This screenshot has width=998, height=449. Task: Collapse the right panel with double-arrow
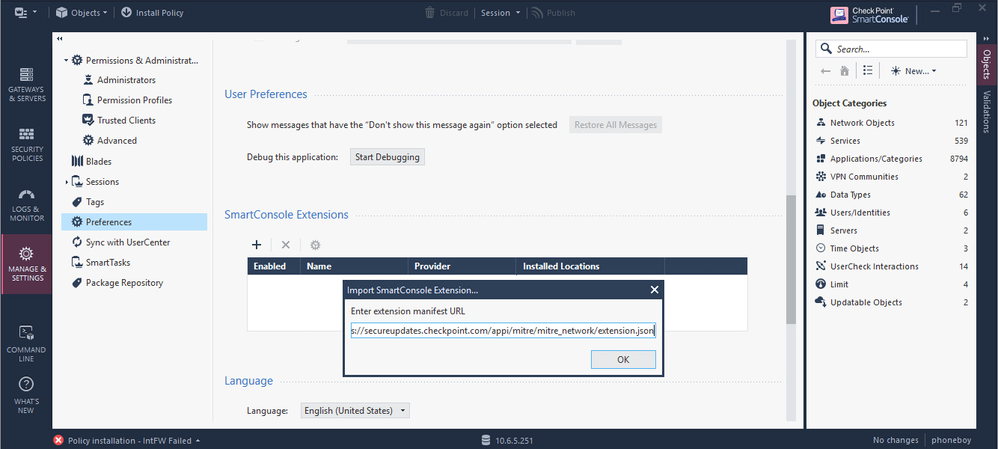pyautogui.click(x=986, y=38)
